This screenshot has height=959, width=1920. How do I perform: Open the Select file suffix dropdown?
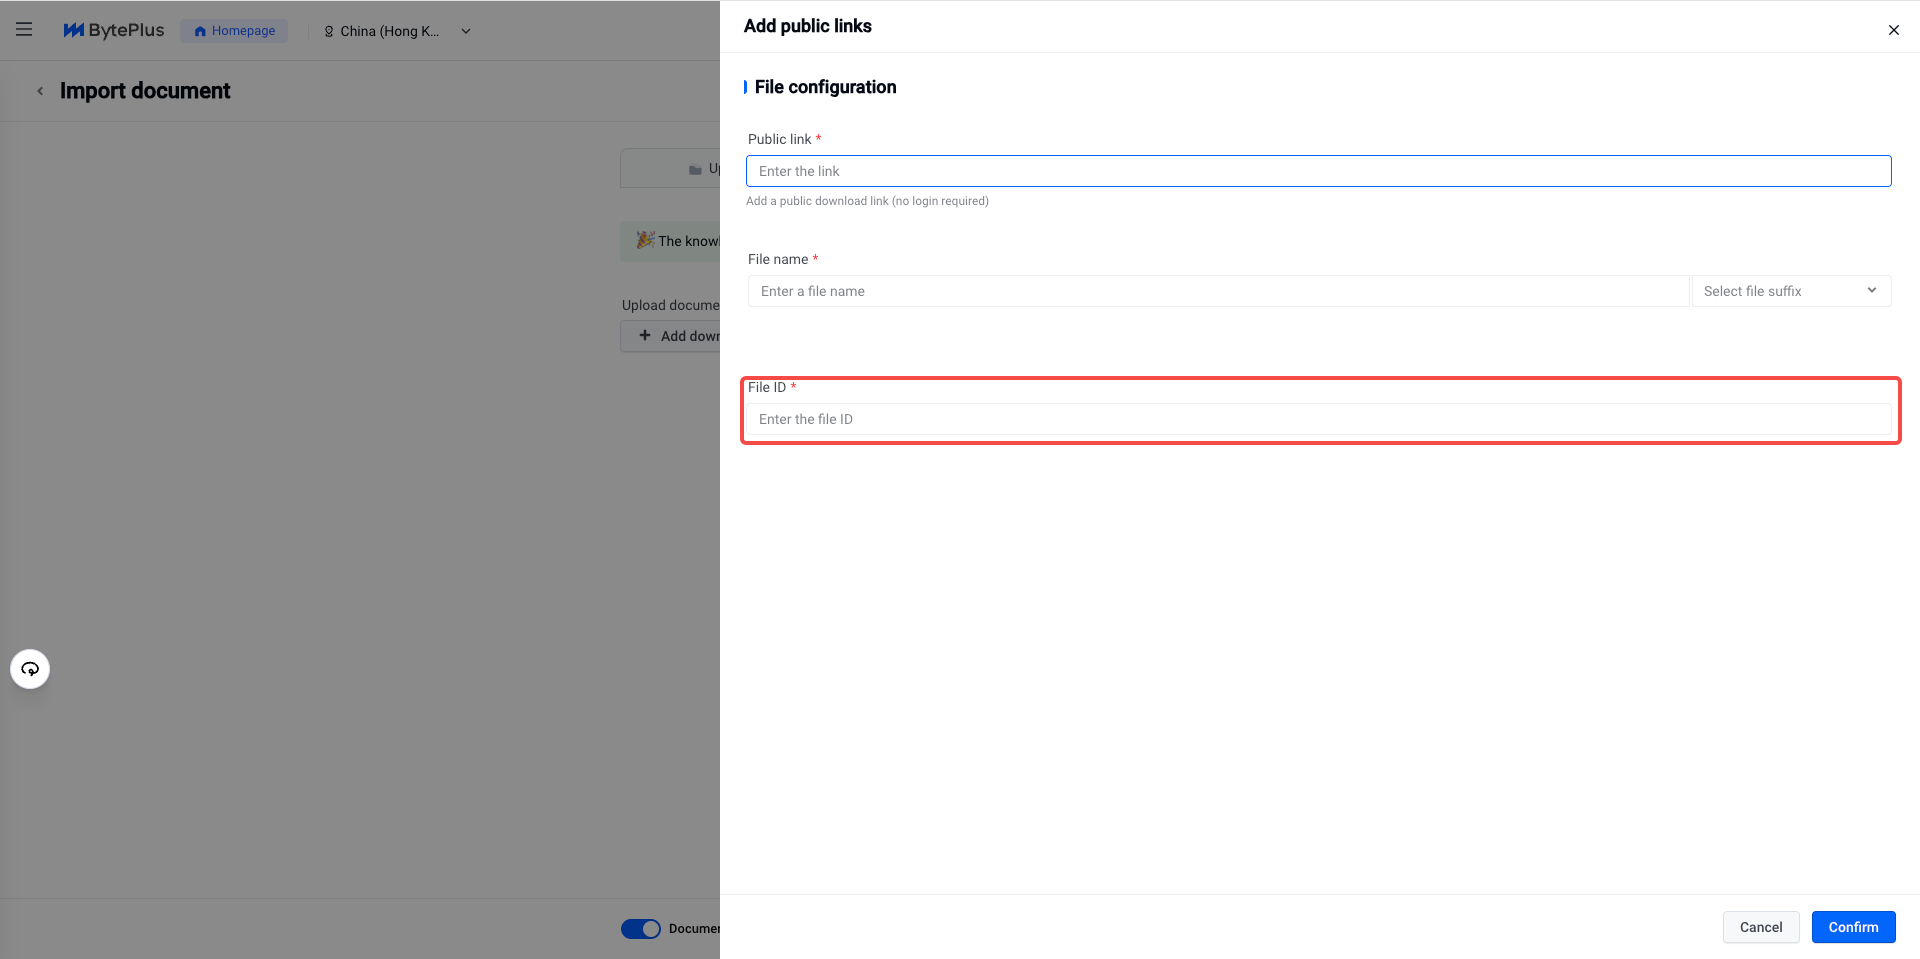[1790, 291]
